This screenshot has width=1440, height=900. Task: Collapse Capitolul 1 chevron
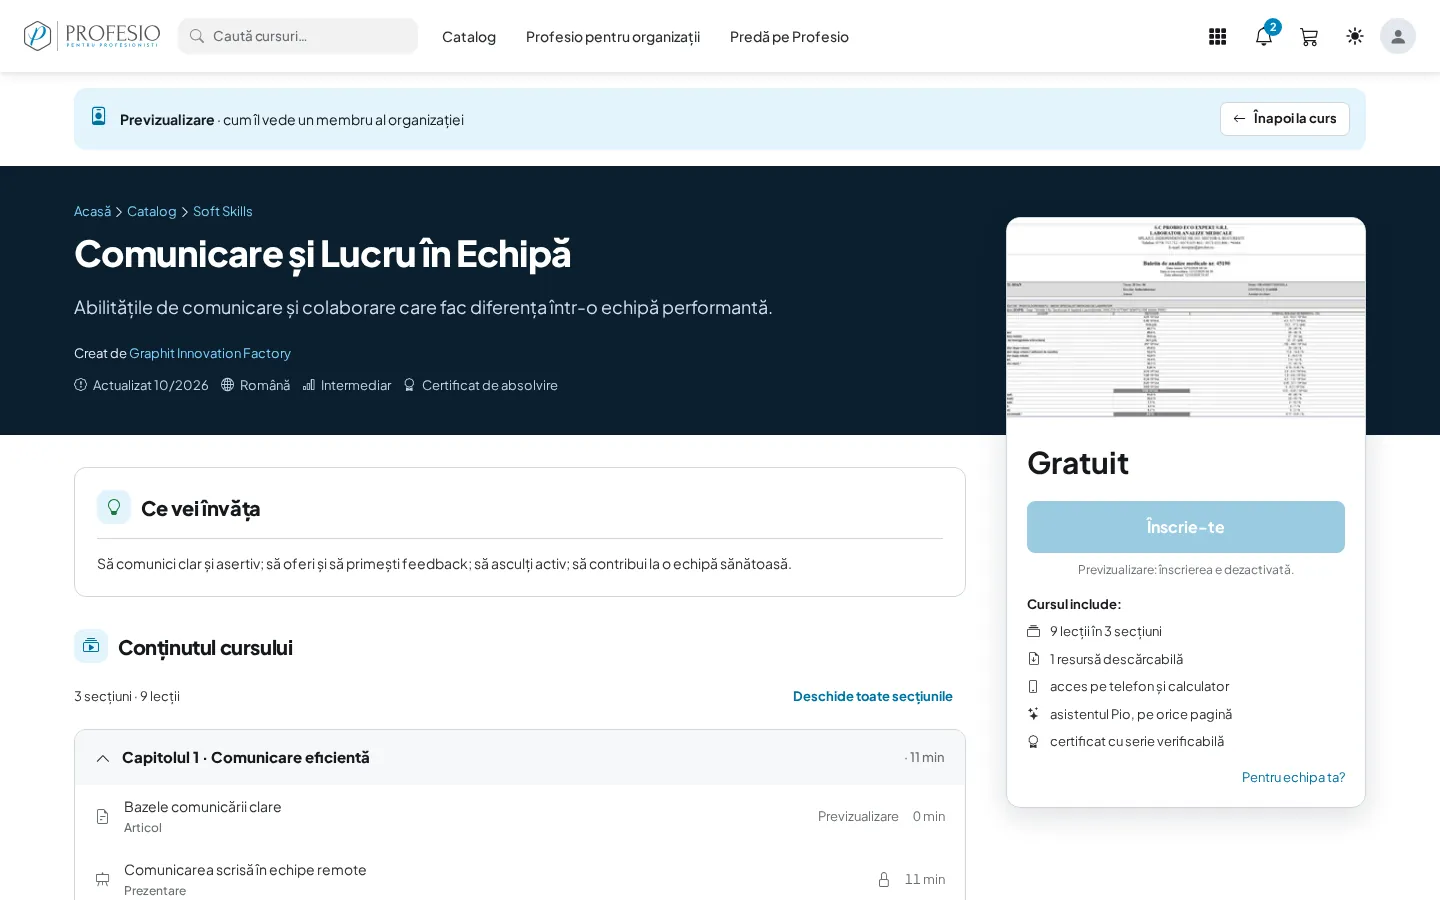103,759
